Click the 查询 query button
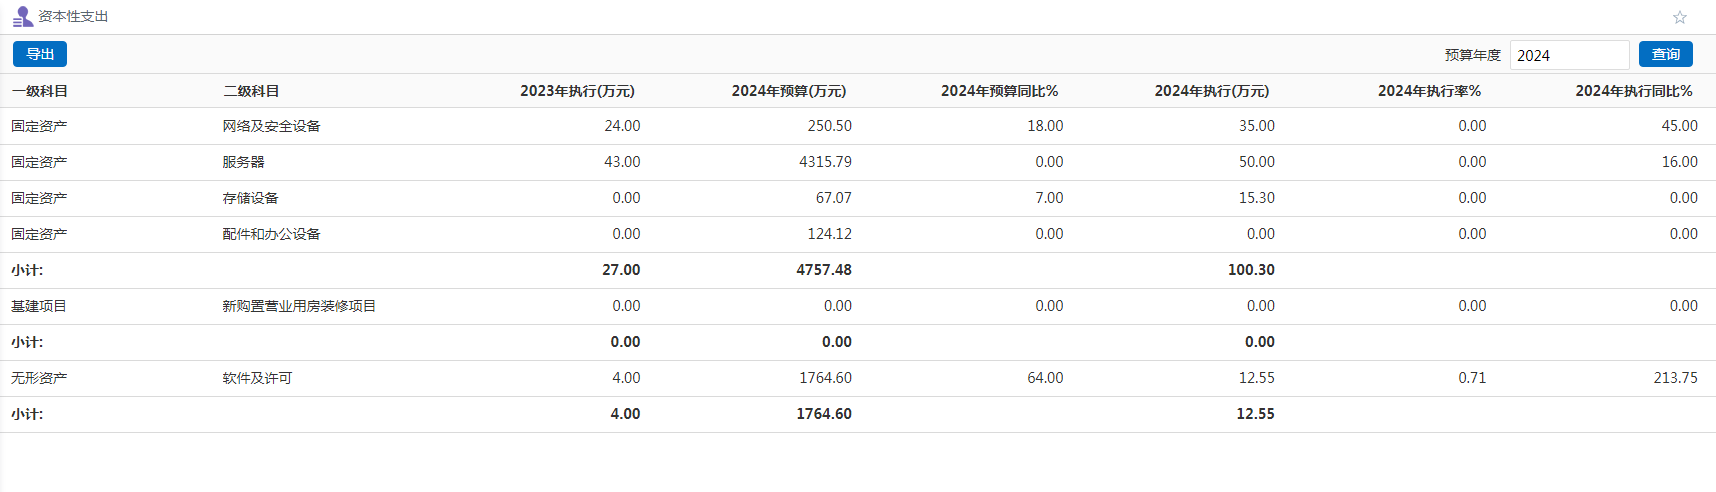 pos(1665,54)
